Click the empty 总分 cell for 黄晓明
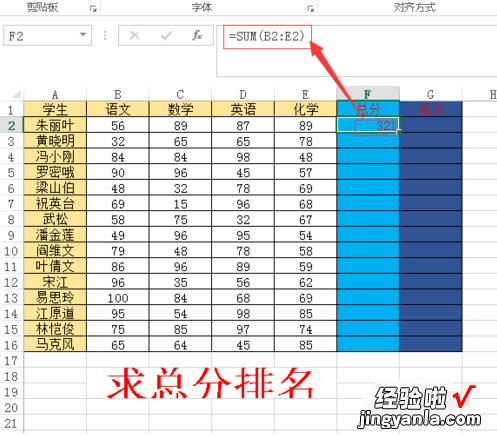This screenshot has height=436, width=497. tap(368, 141)
